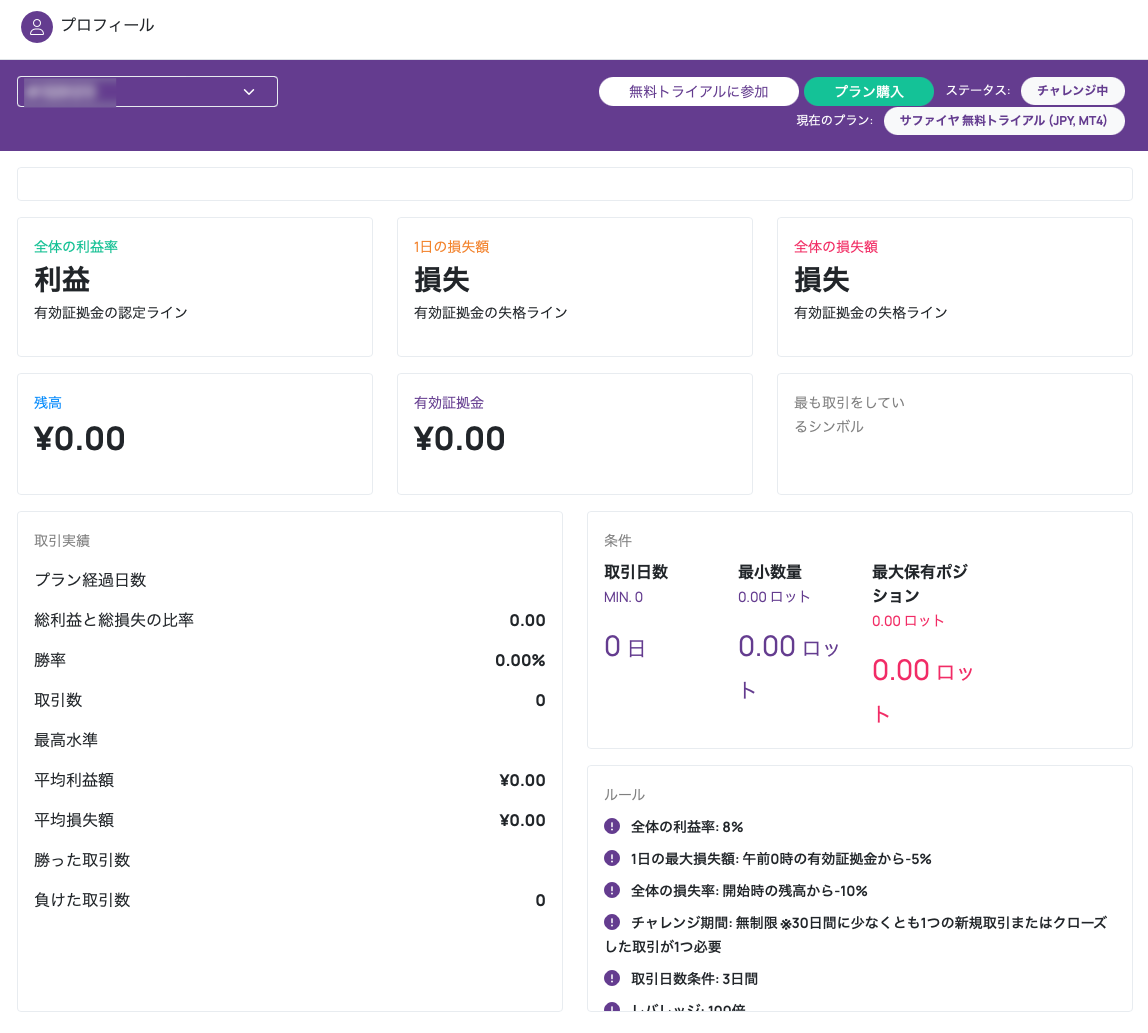1148x1033 pixels.
Task: Click 無料トライアルに参加 button
Action: (698, 92)
